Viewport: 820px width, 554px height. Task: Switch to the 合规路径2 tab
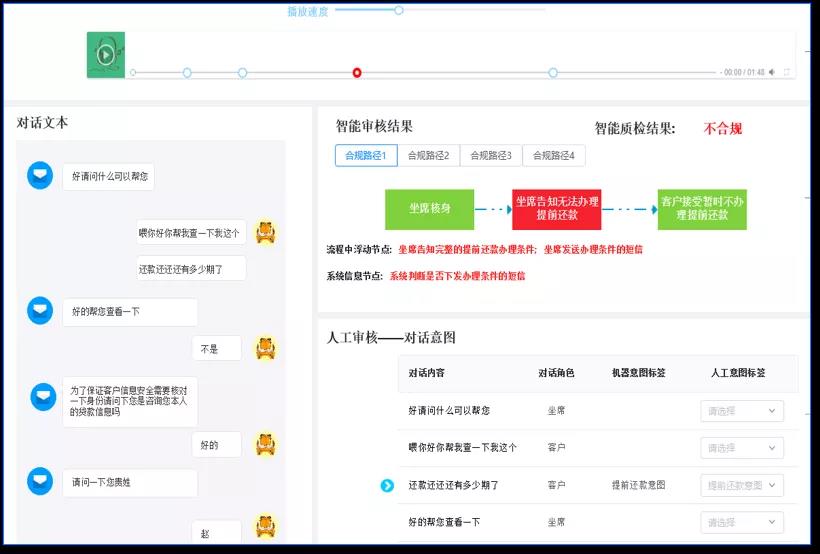tap(428, 156)
